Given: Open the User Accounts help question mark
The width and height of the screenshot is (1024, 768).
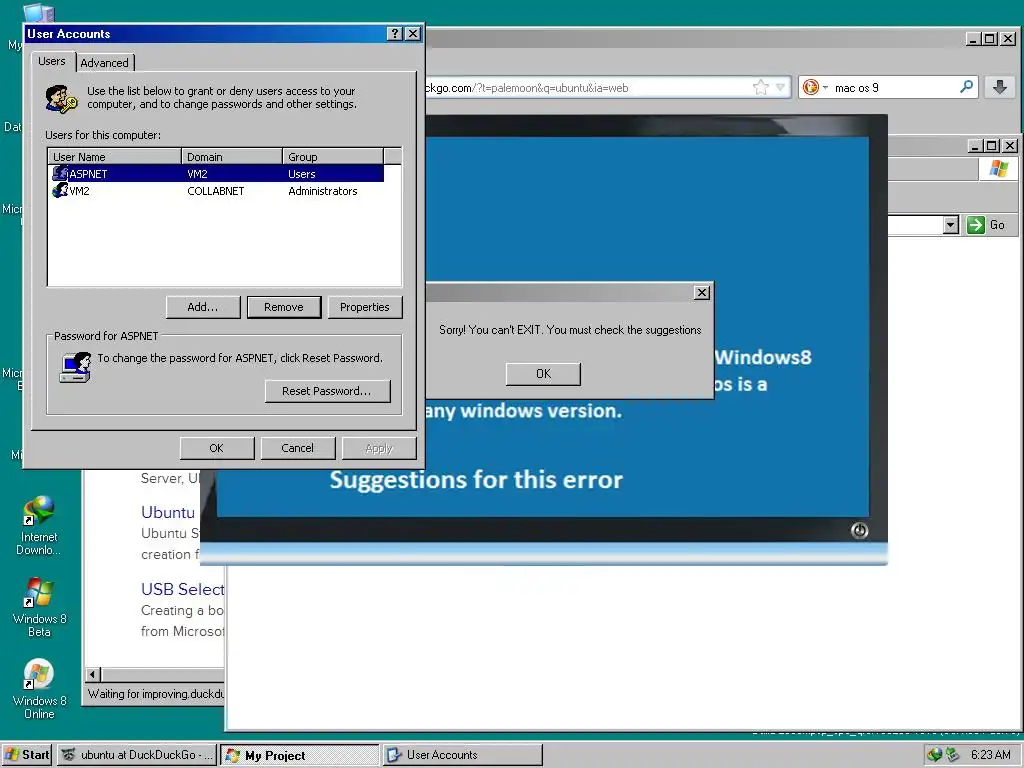Looking at the screenshot, I should coord(394,34).
